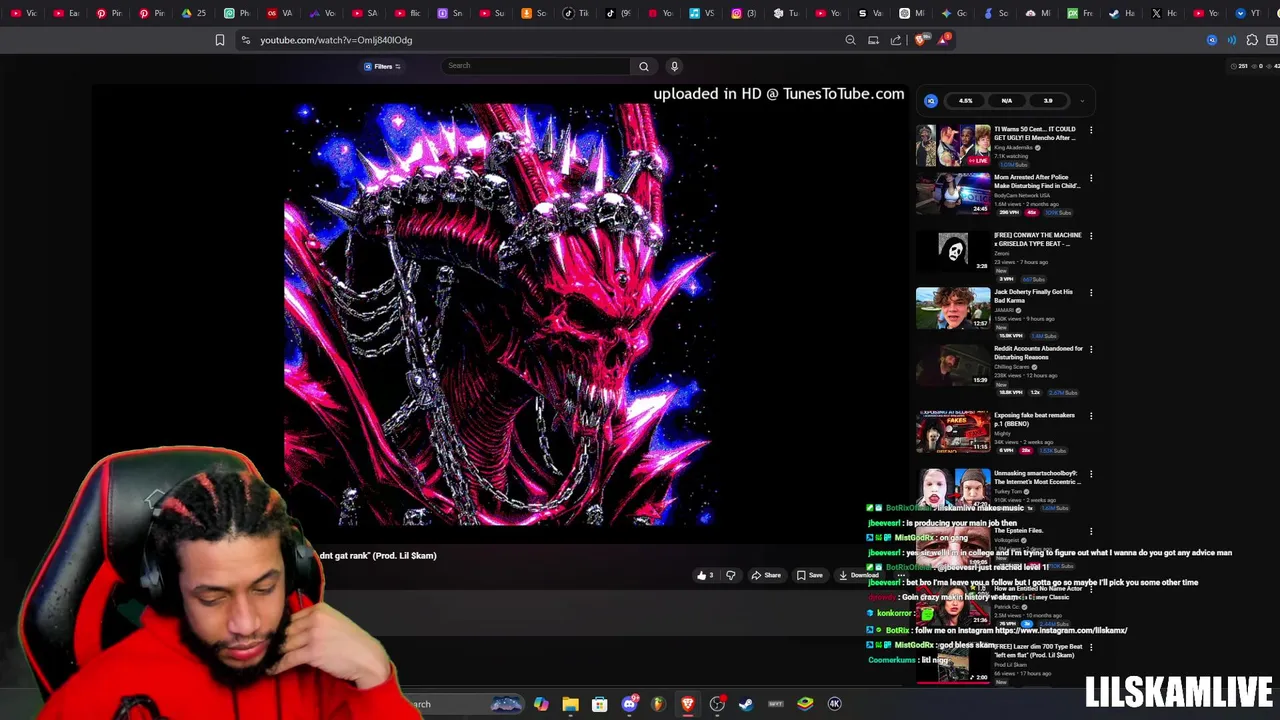Like the video with thumbs up
This screenshot has width=1280, height=720.
point(705,575)
